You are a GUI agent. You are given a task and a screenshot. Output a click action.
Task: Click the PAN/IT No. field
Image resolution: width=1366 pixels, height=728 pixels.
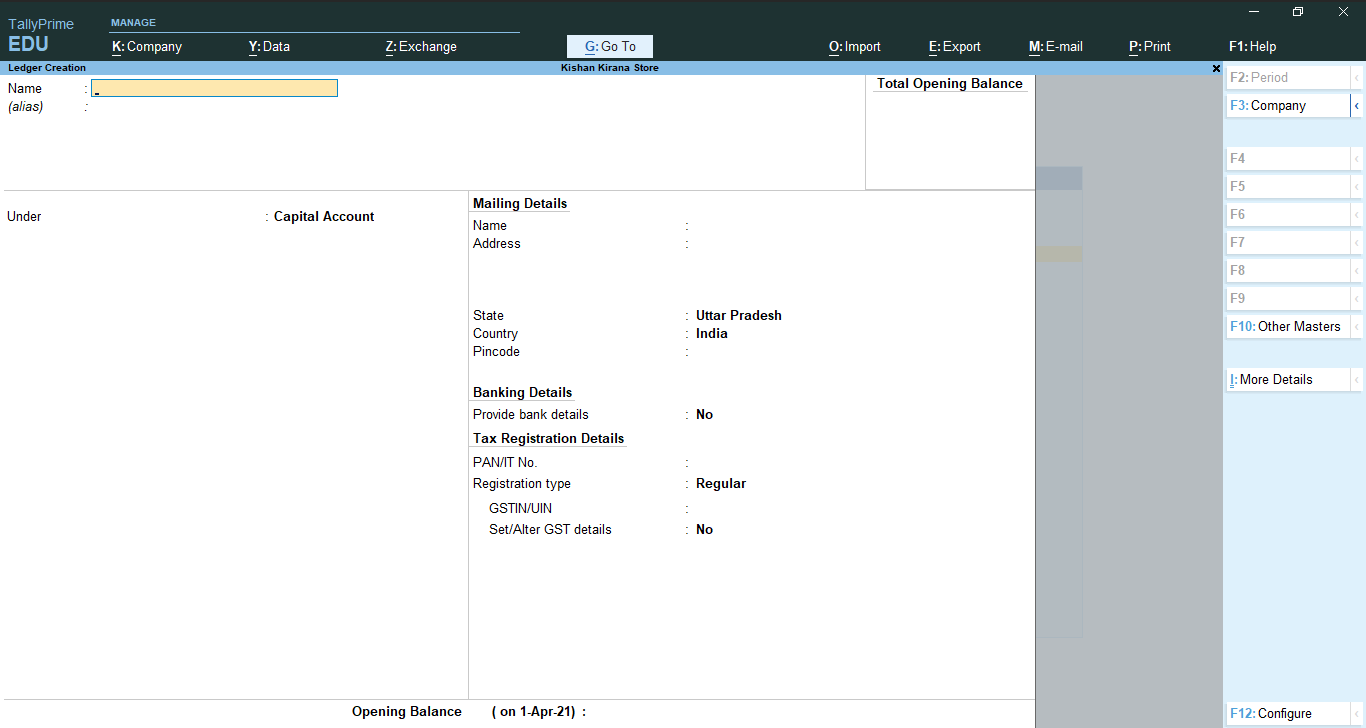(x=860, y=463)
